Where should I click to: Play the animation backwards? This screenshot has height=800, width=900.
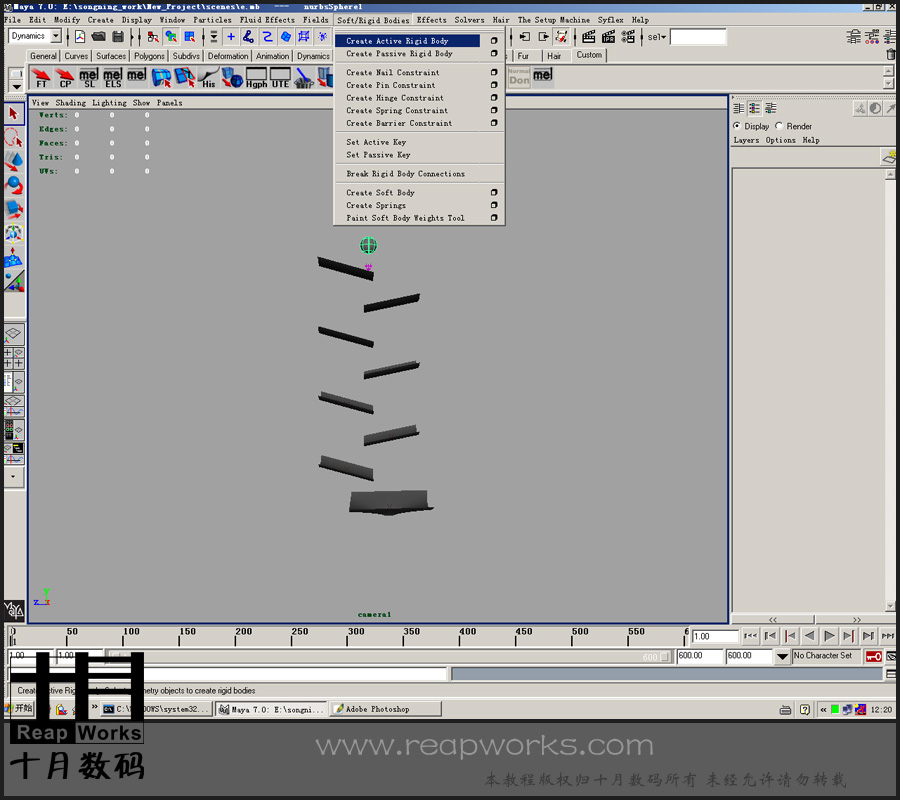pos(809,636)
